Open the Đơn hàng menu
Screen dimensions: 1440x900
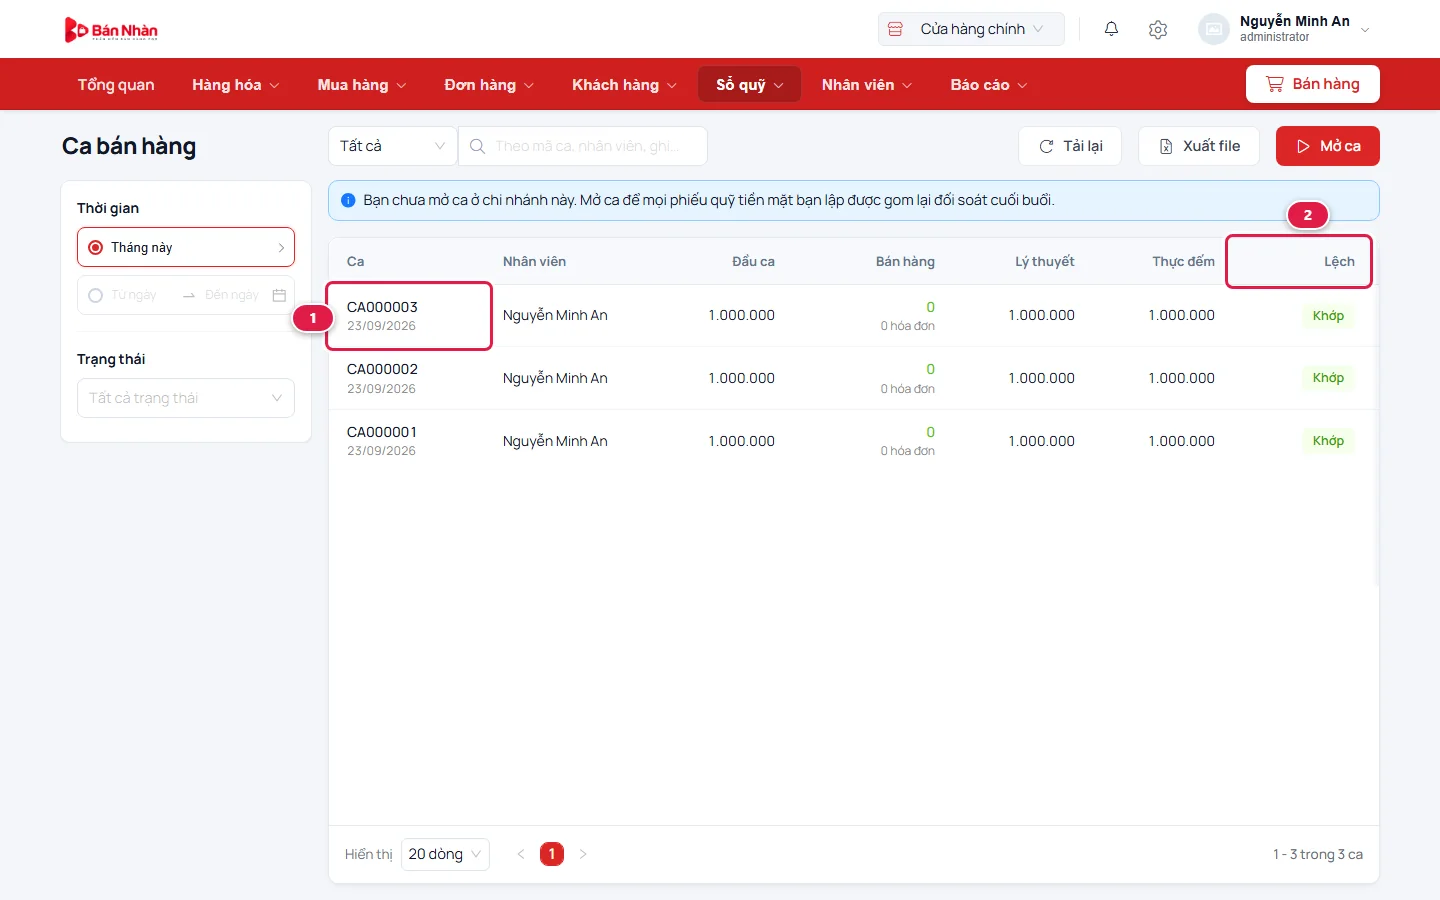click(489, 85)
